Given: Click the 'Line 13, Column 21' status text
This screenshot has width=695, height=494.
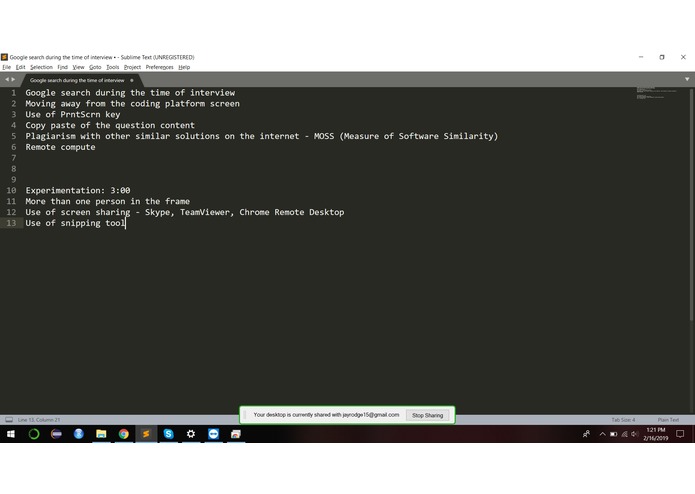Looking at the screenshot, I should pyautogui.click(x=39, y=420).
